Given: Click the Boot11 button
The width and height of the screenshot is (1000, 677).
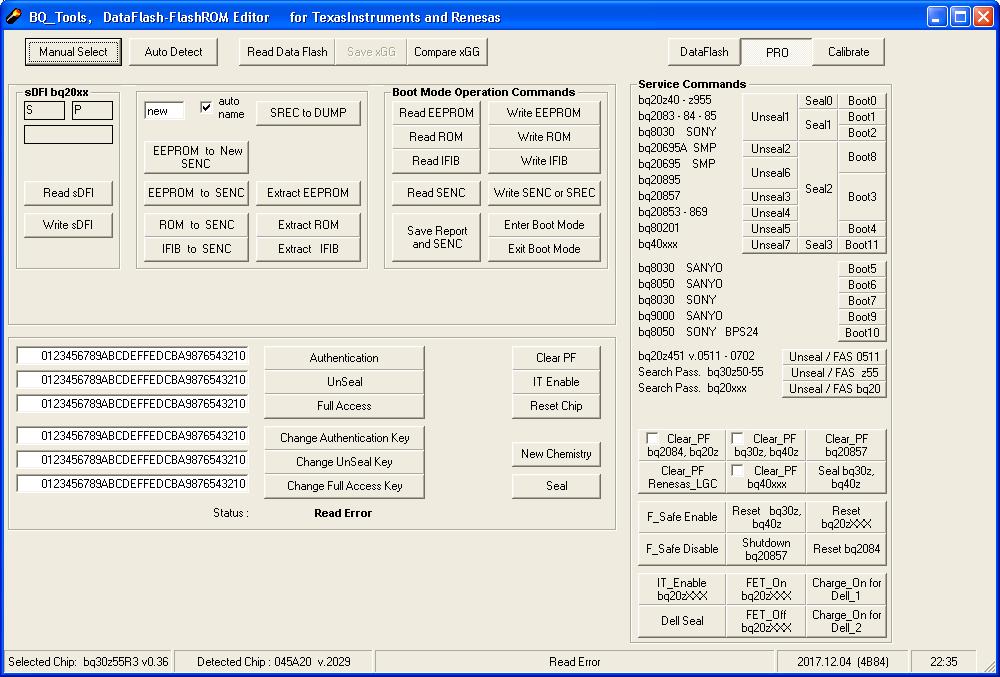Looking at the screenshot, I should 862,245.
